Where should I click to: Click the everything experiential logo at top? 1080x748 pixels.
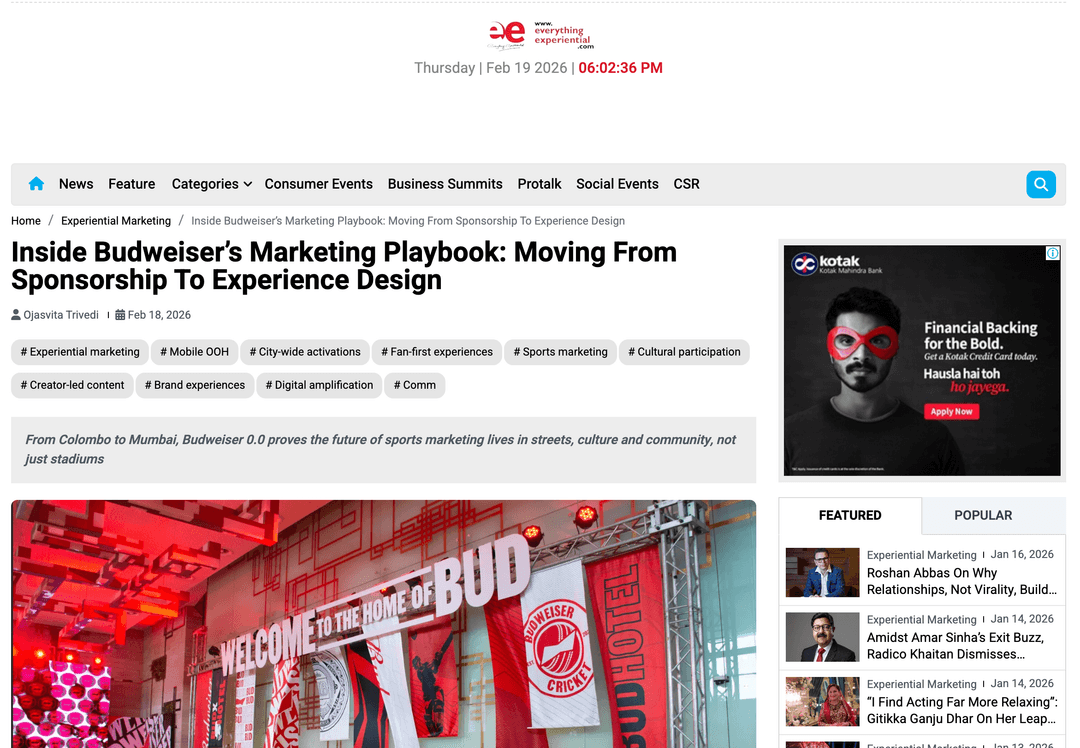click(x=540, y=34)
